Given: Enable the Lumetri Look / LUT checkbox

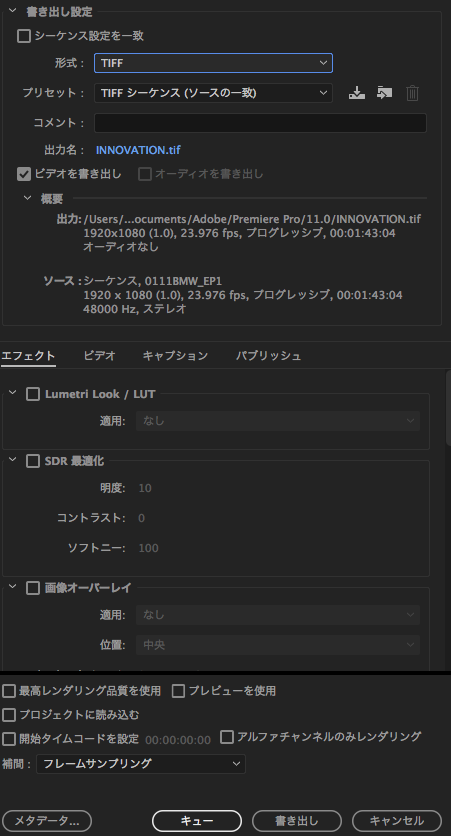Looking at the screenshot, I should pyautogui.click(x=33, y=394).
